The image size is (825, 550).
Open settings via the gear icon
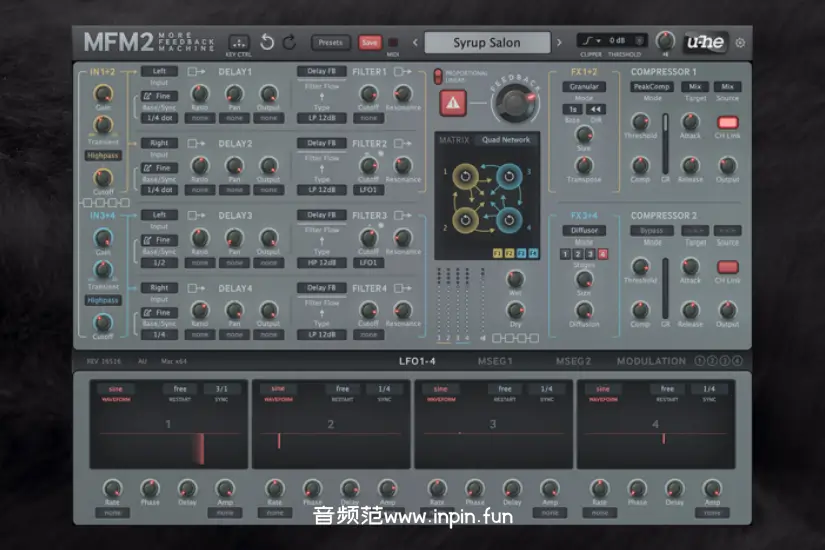pyautogui.click(x=740, y=42)
